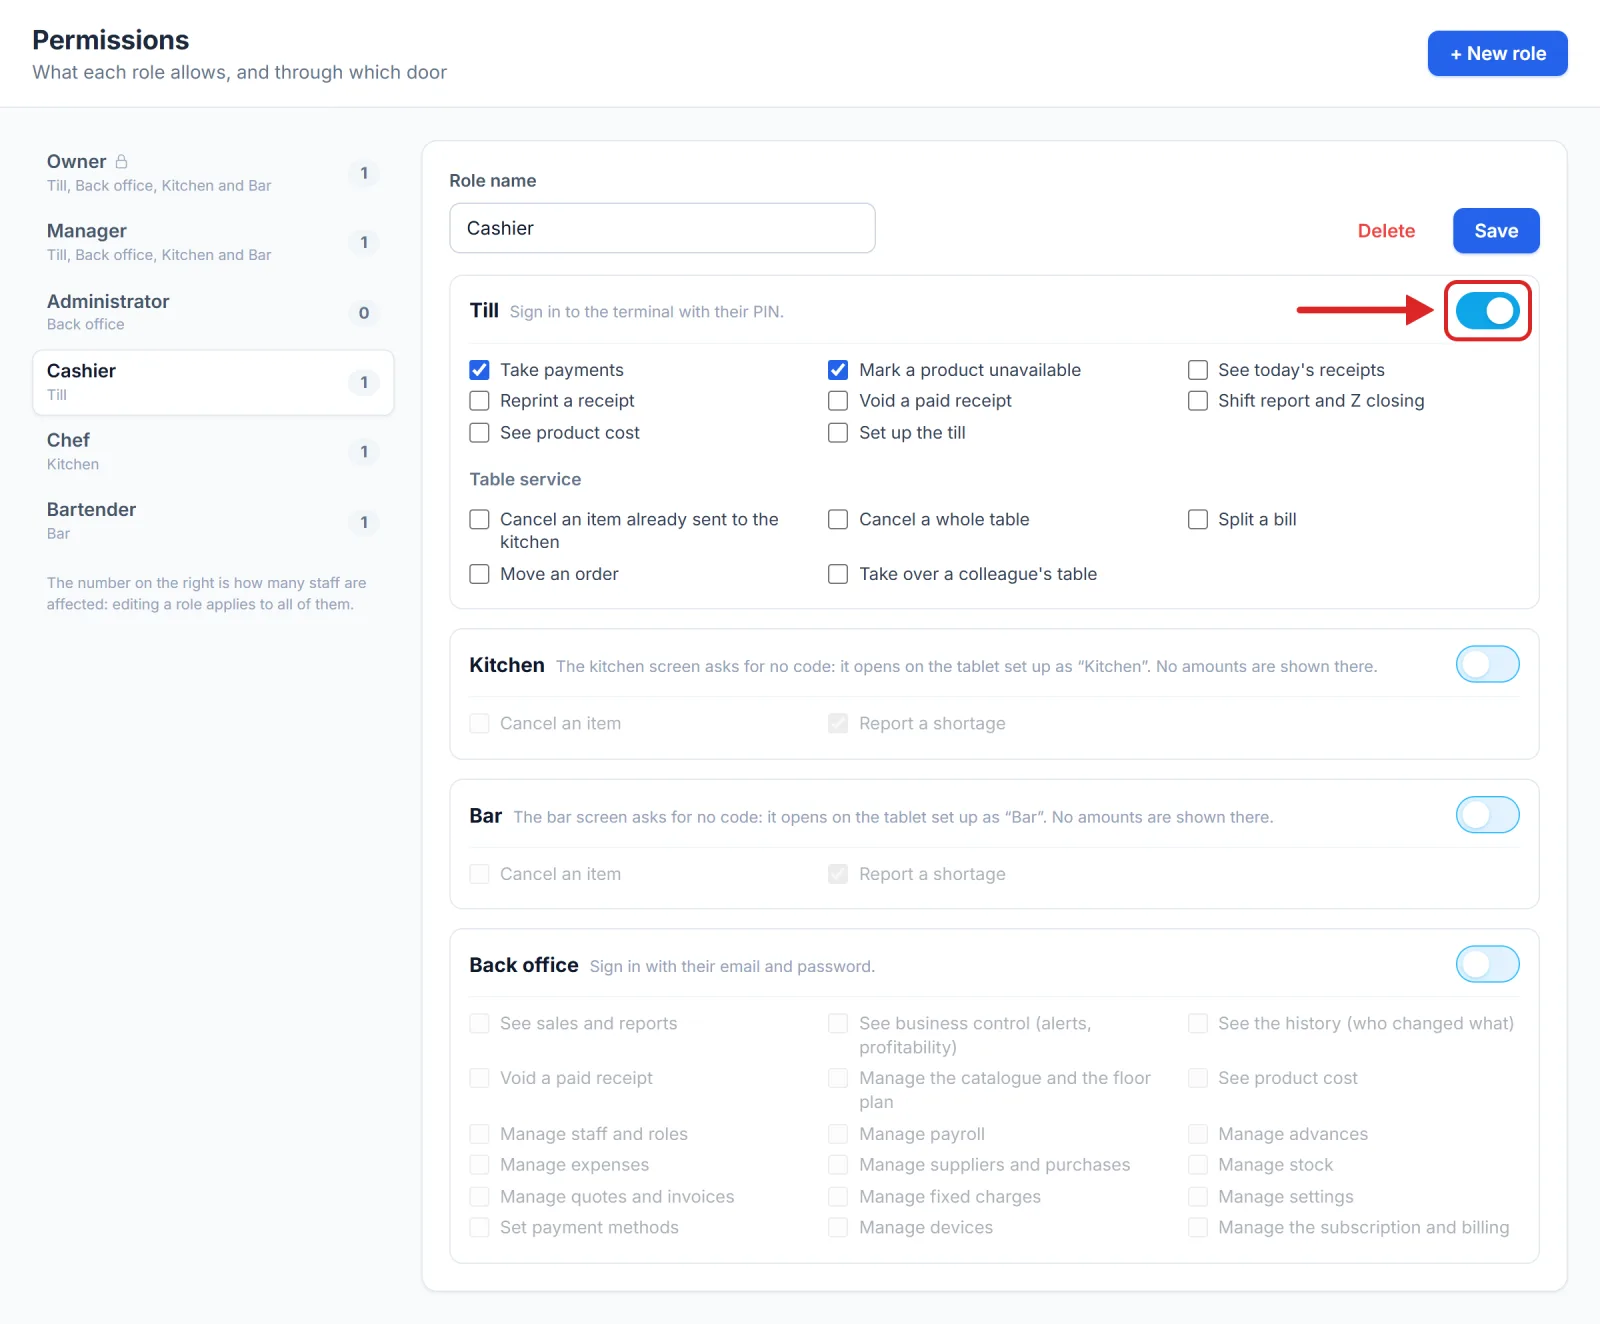Screen dimensions: 1600x1324
Task: Check Cancel an item already sent to kitchen
Action: click(480, 520)
